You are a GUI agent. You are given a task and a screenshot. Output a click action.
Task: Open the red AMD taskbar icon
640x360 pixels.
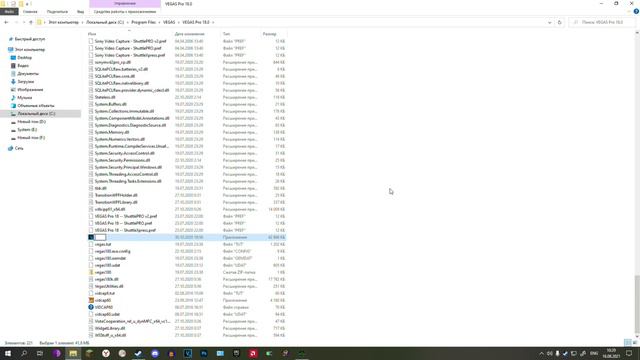click(253, 353)
